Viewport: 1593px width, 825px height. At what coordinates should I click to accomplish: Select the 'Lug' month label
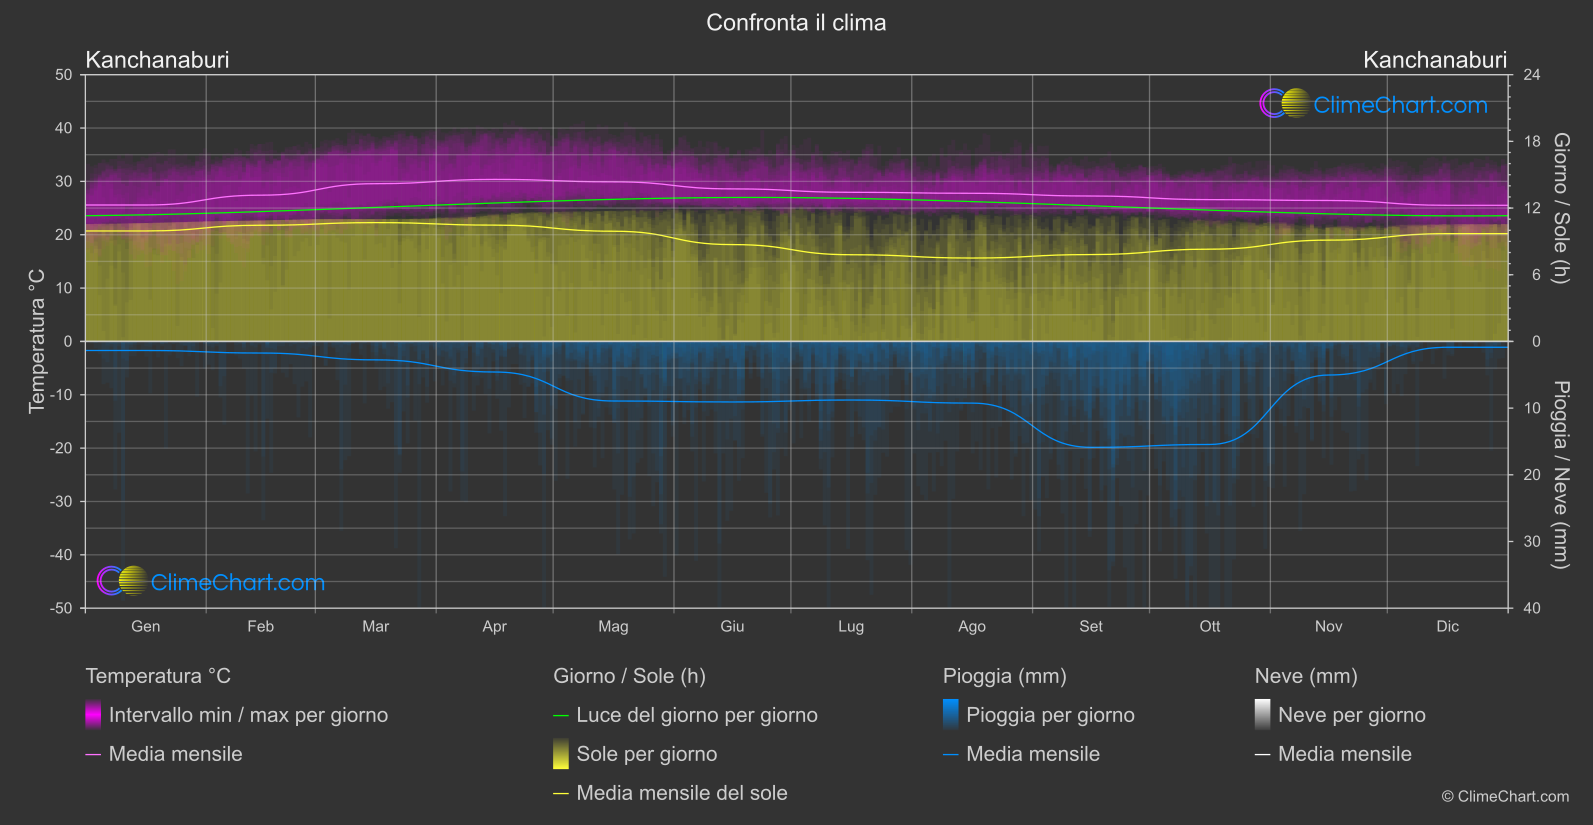[x=851, y=626]
